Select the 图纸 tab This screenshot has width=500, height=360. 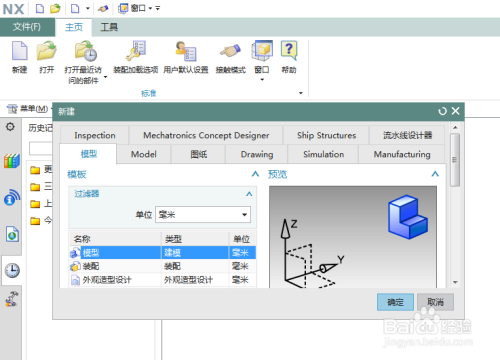coord(199,154)
